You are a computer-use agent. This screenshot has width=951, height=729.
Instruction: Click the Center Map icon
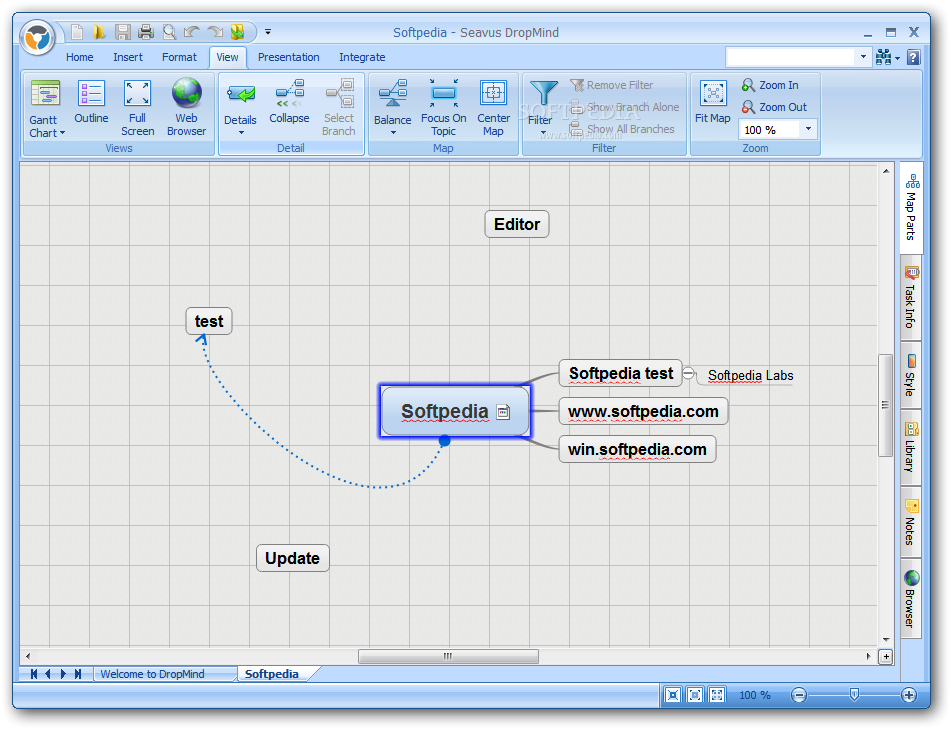[493, 93]
